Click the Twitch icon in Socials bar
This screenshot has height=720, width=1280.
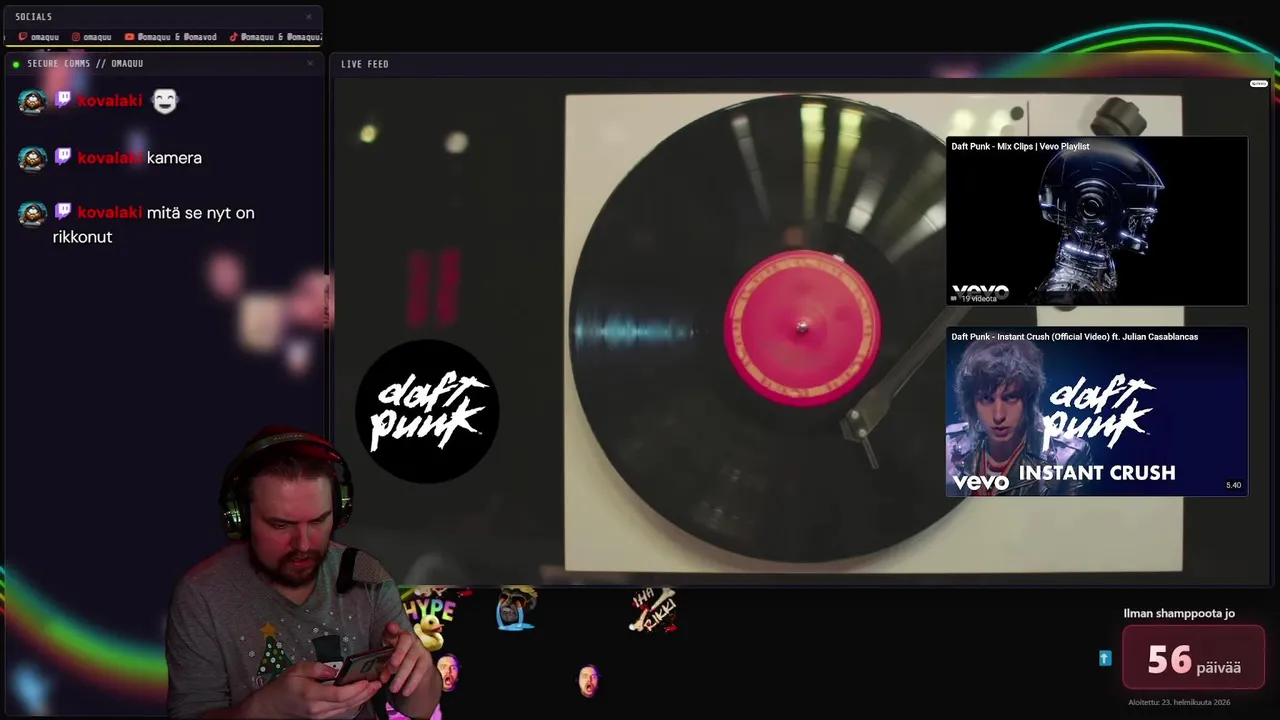[22, 37]
